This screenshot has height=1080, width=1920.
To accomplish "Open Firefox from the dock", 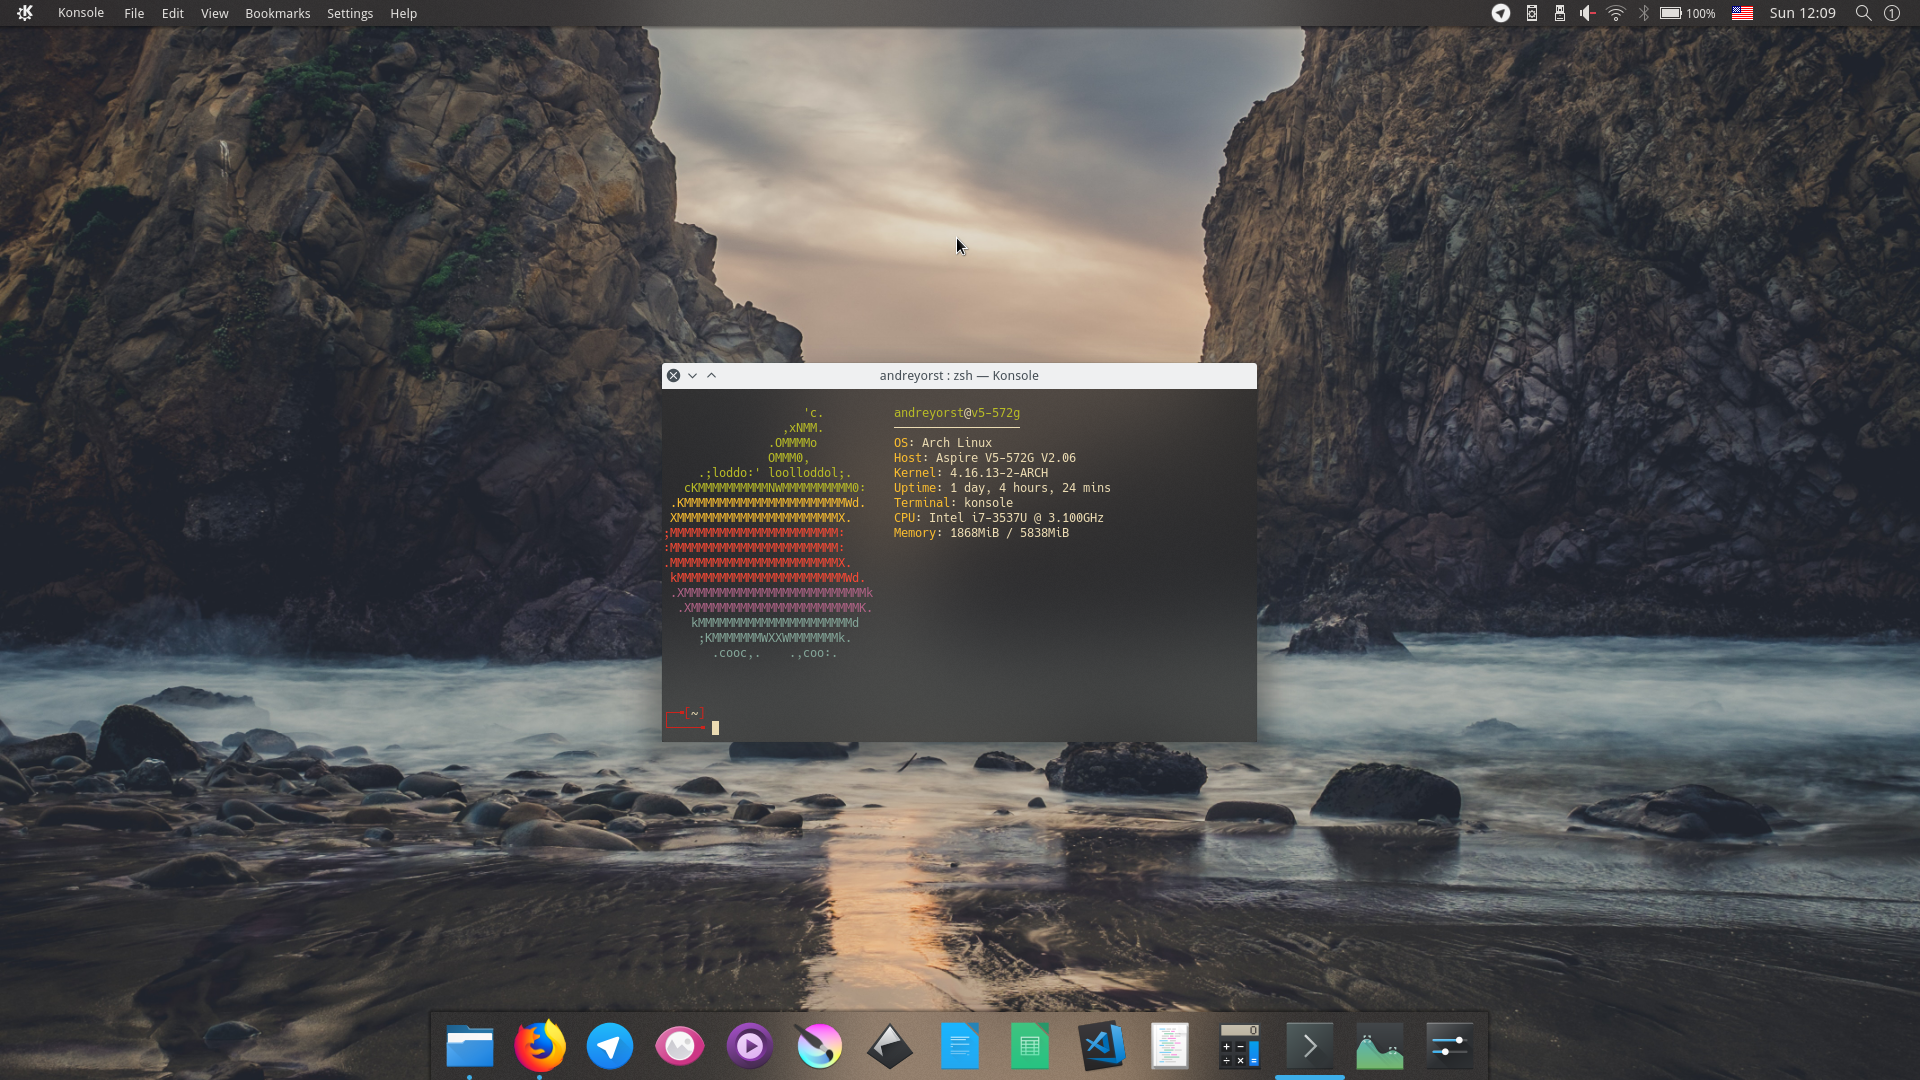I will 540,1046.
